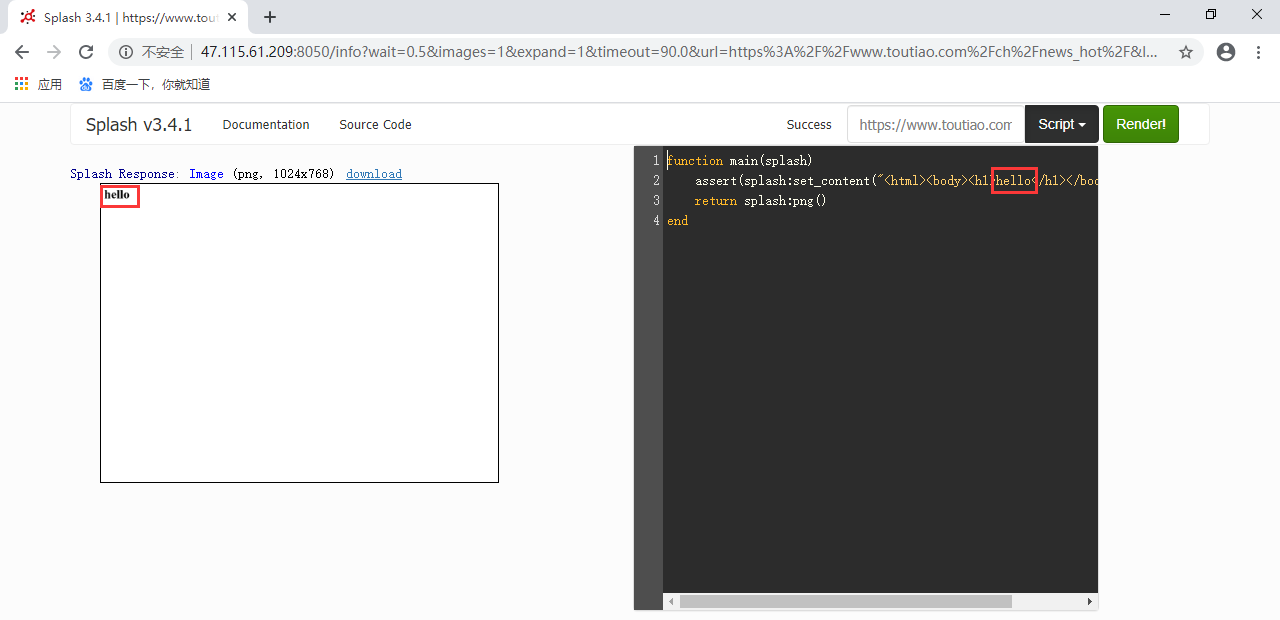Expand the Script dropdown
Image resolution: width=1280 pixels, height=620 pixels.
tap(1062, 125)
